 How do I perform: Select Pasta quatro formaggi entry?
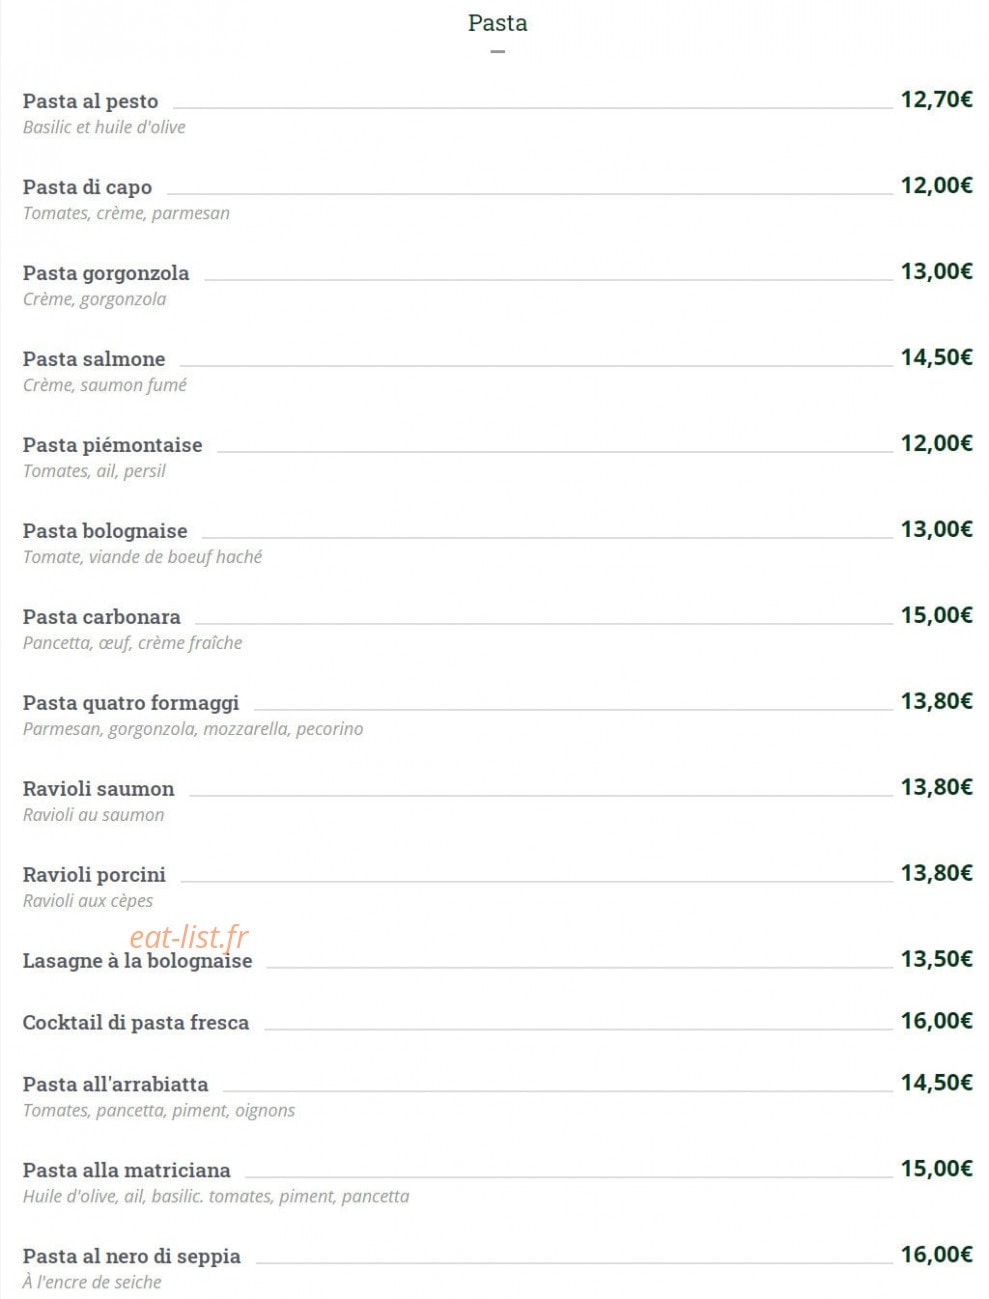click(131, 703)
